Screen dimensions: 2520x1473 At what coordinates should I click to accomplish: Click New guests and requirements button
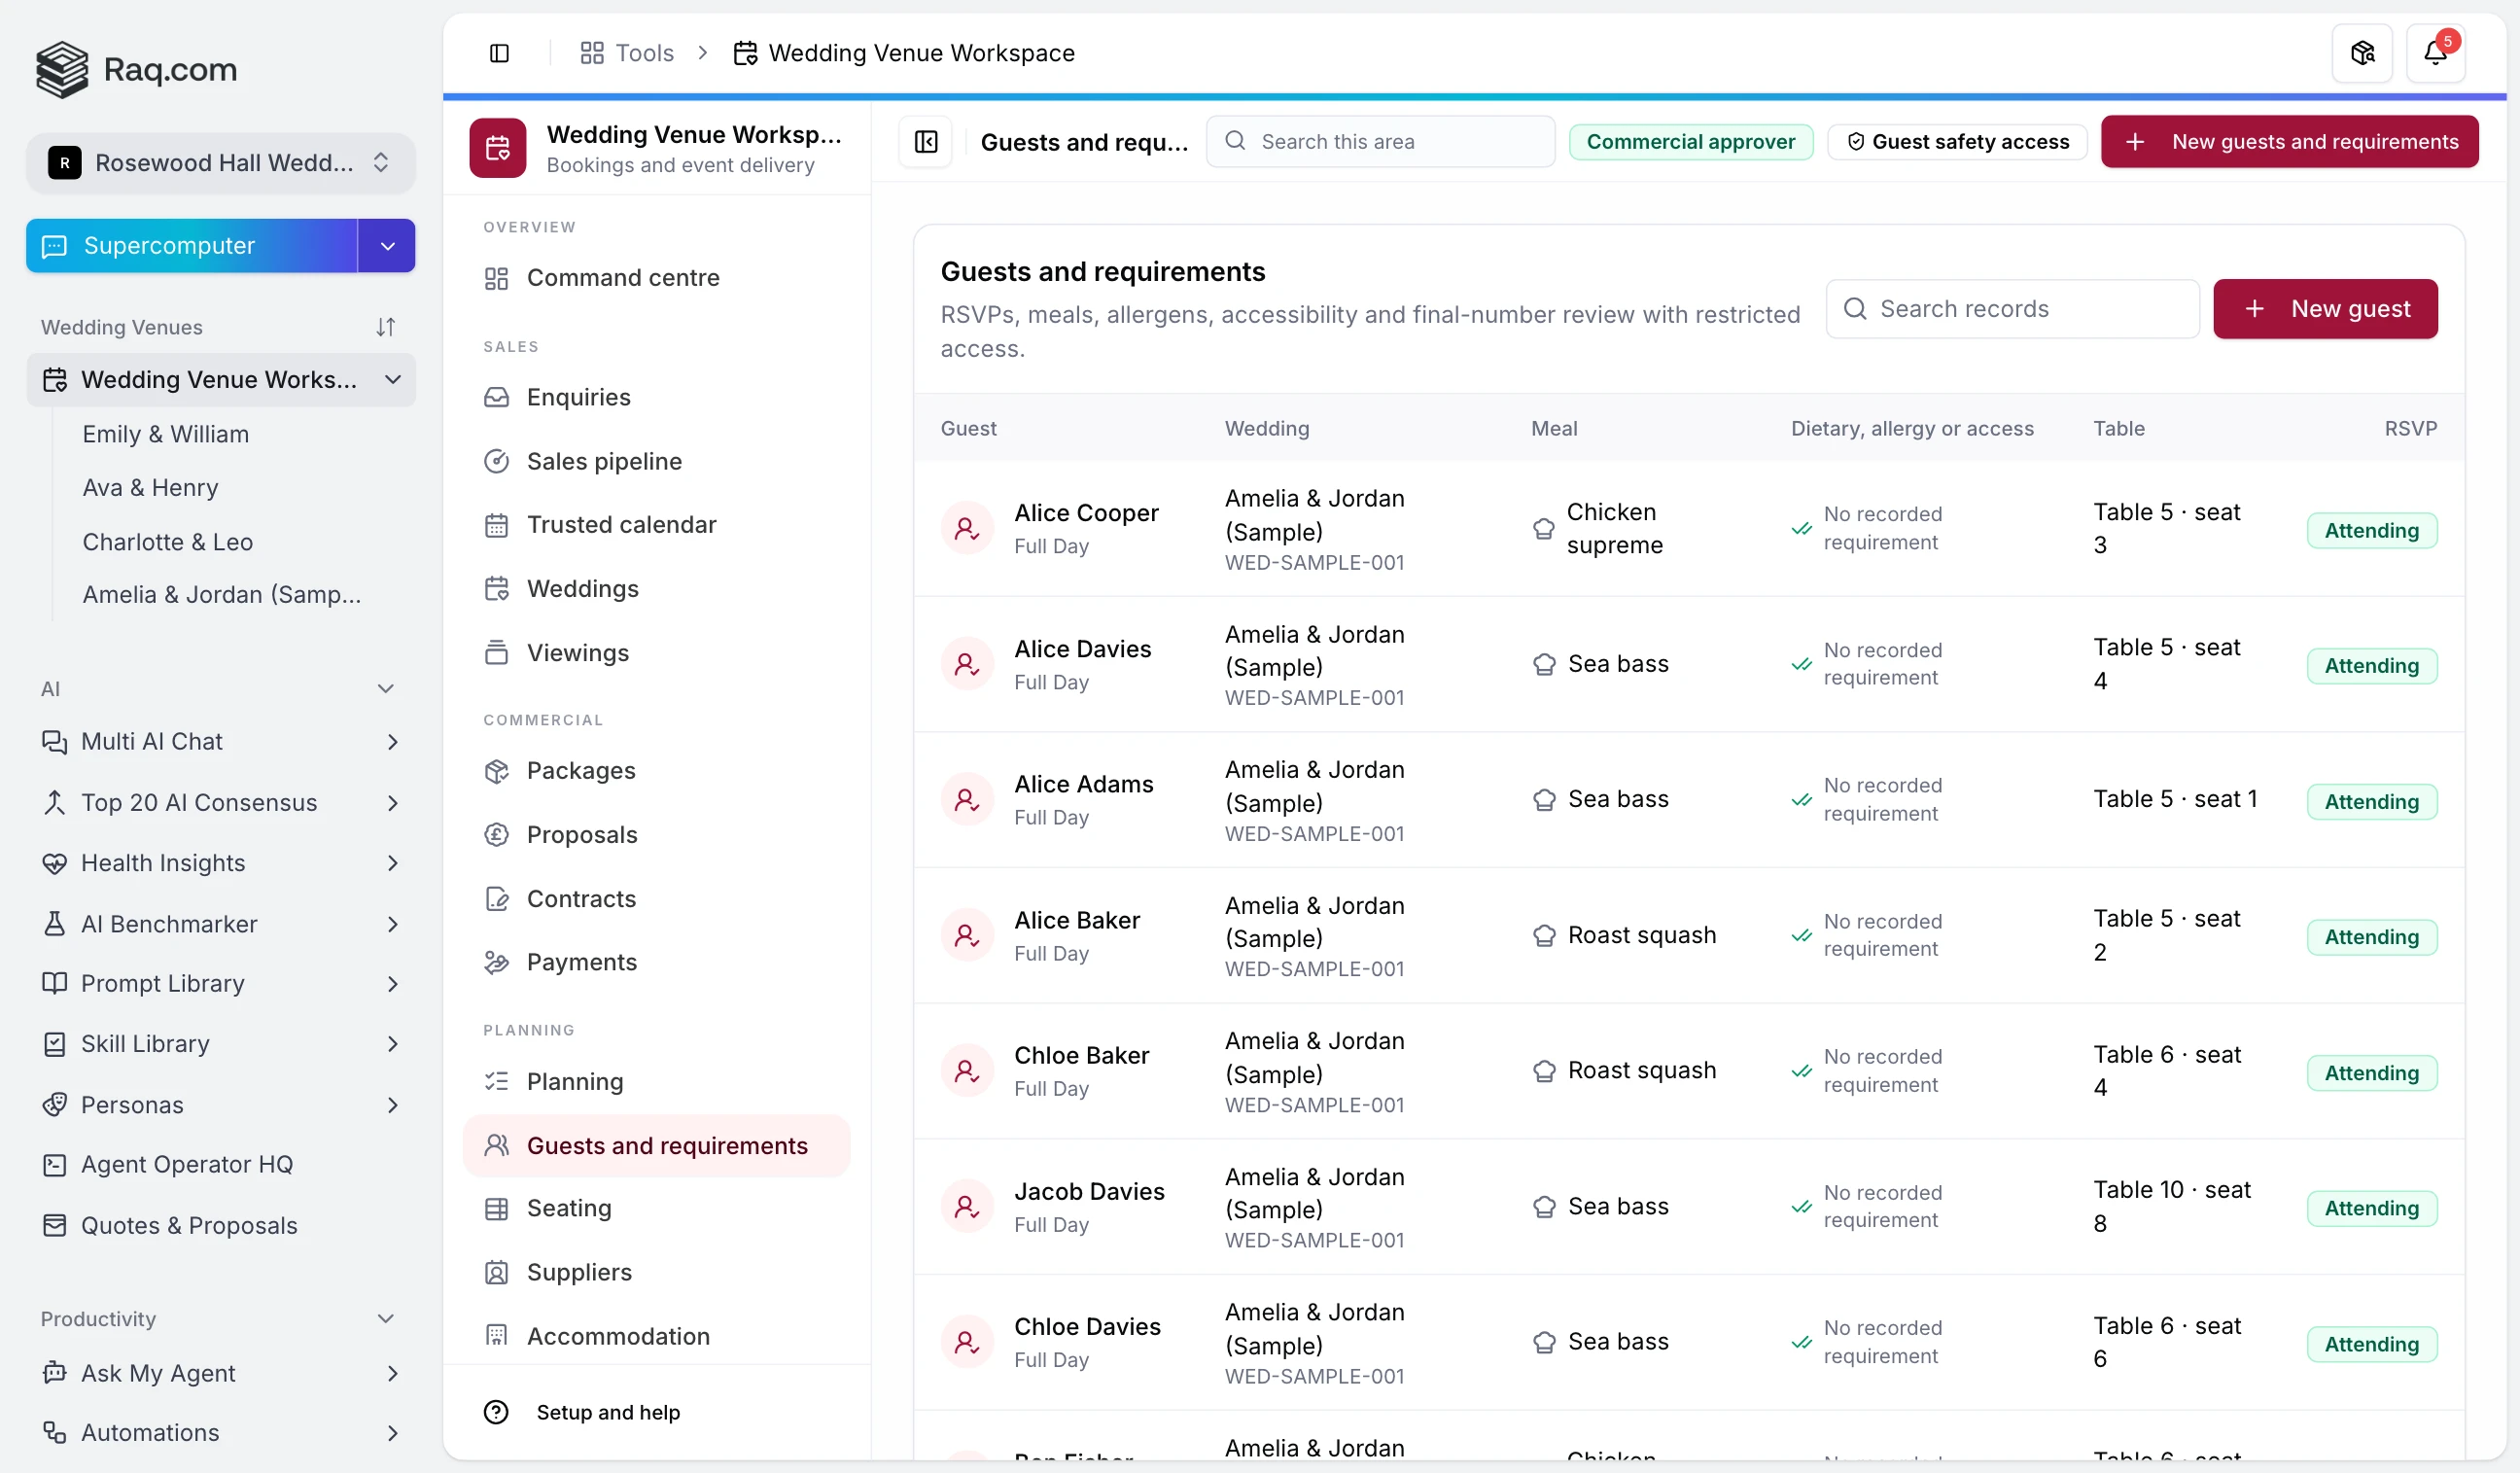[2289, 142]
